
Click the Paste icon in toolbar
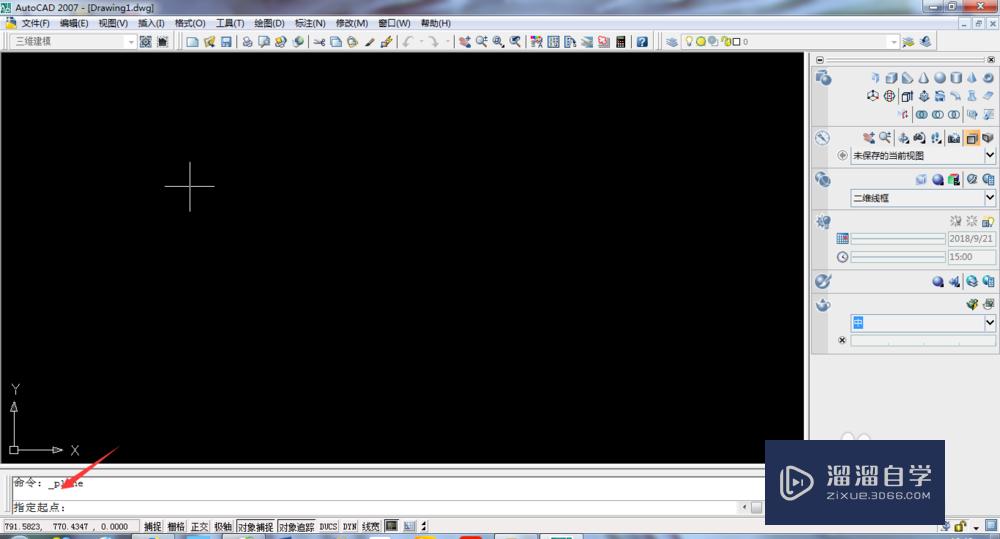click(352, 41)
